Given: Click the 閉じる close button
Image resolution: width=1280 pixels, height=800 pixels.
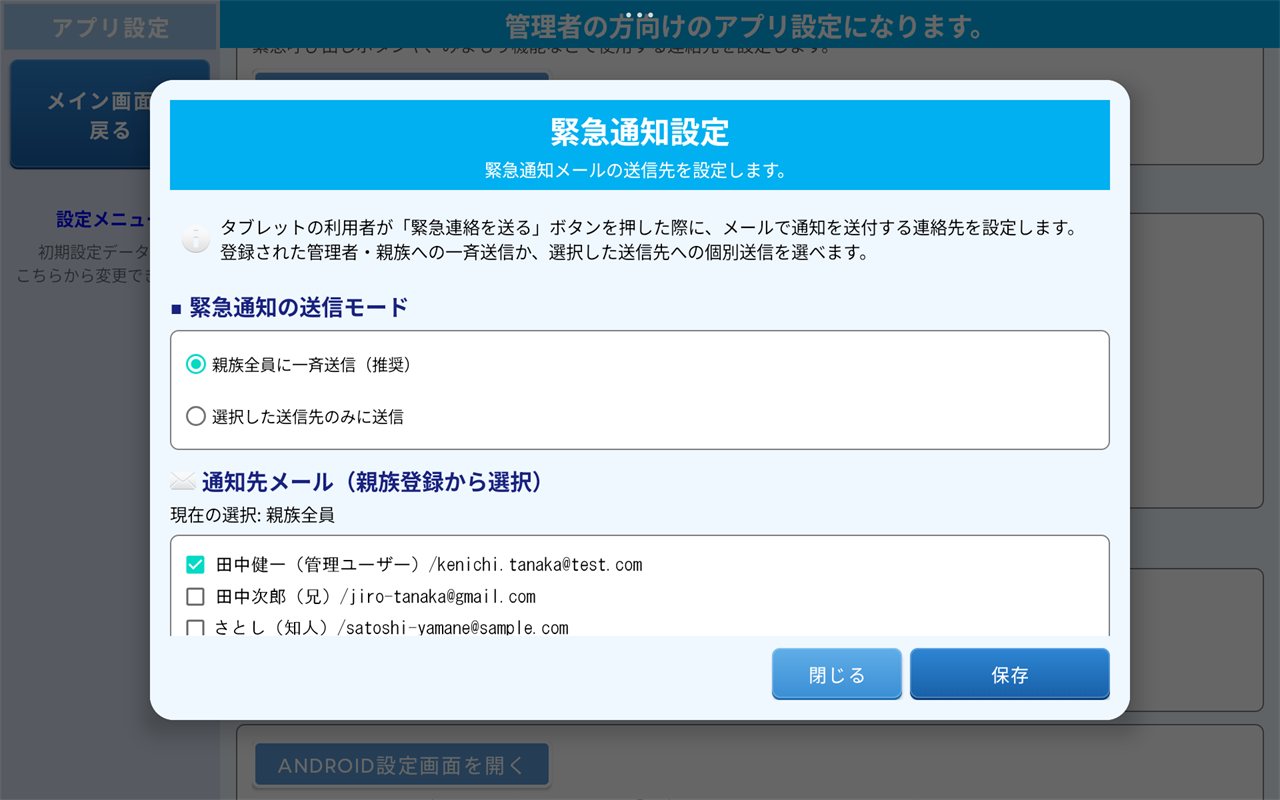Looking at the screenshot, I should 837,674.
